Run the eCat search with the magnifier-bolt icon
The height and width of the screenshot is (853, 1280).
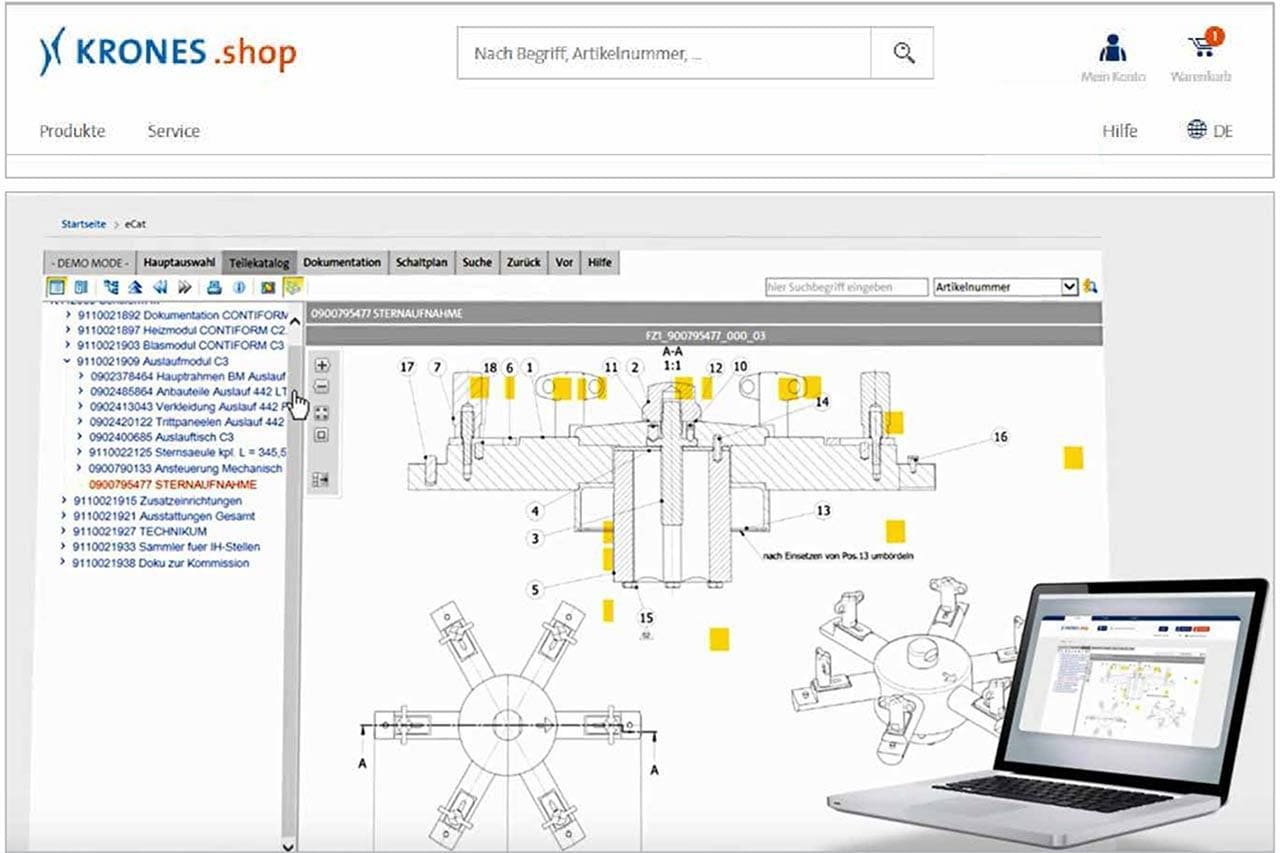(x=1090, y=287)
